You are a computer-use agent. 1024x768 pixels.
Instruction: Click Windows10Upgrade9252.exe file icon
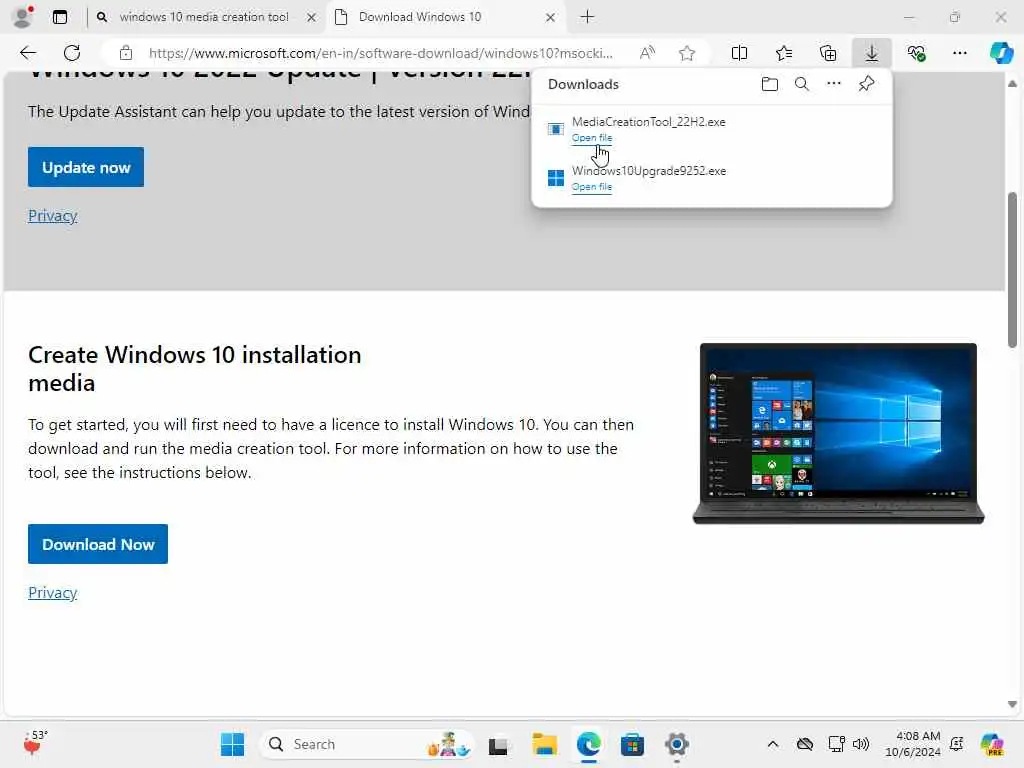(556, 178)
